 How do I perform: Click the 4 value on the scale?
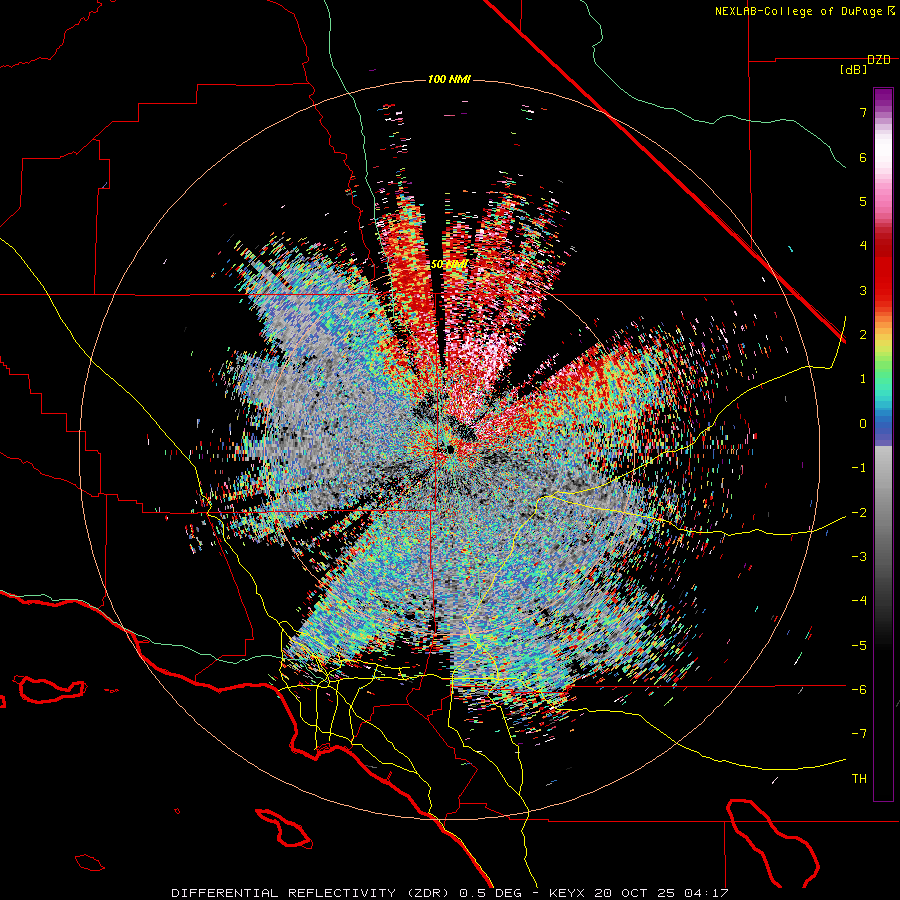863,246
